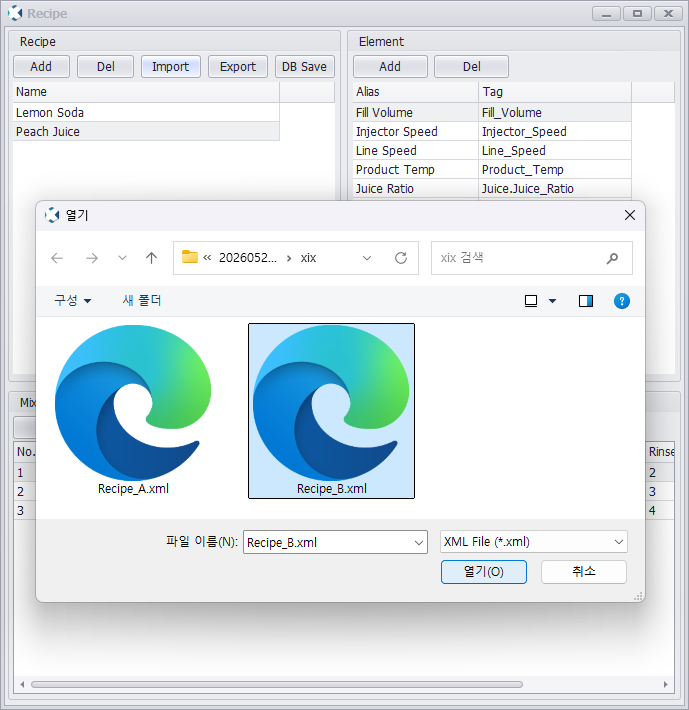
Task: Select Injector Speed alias cell
Action: click(x=415, y=131)
